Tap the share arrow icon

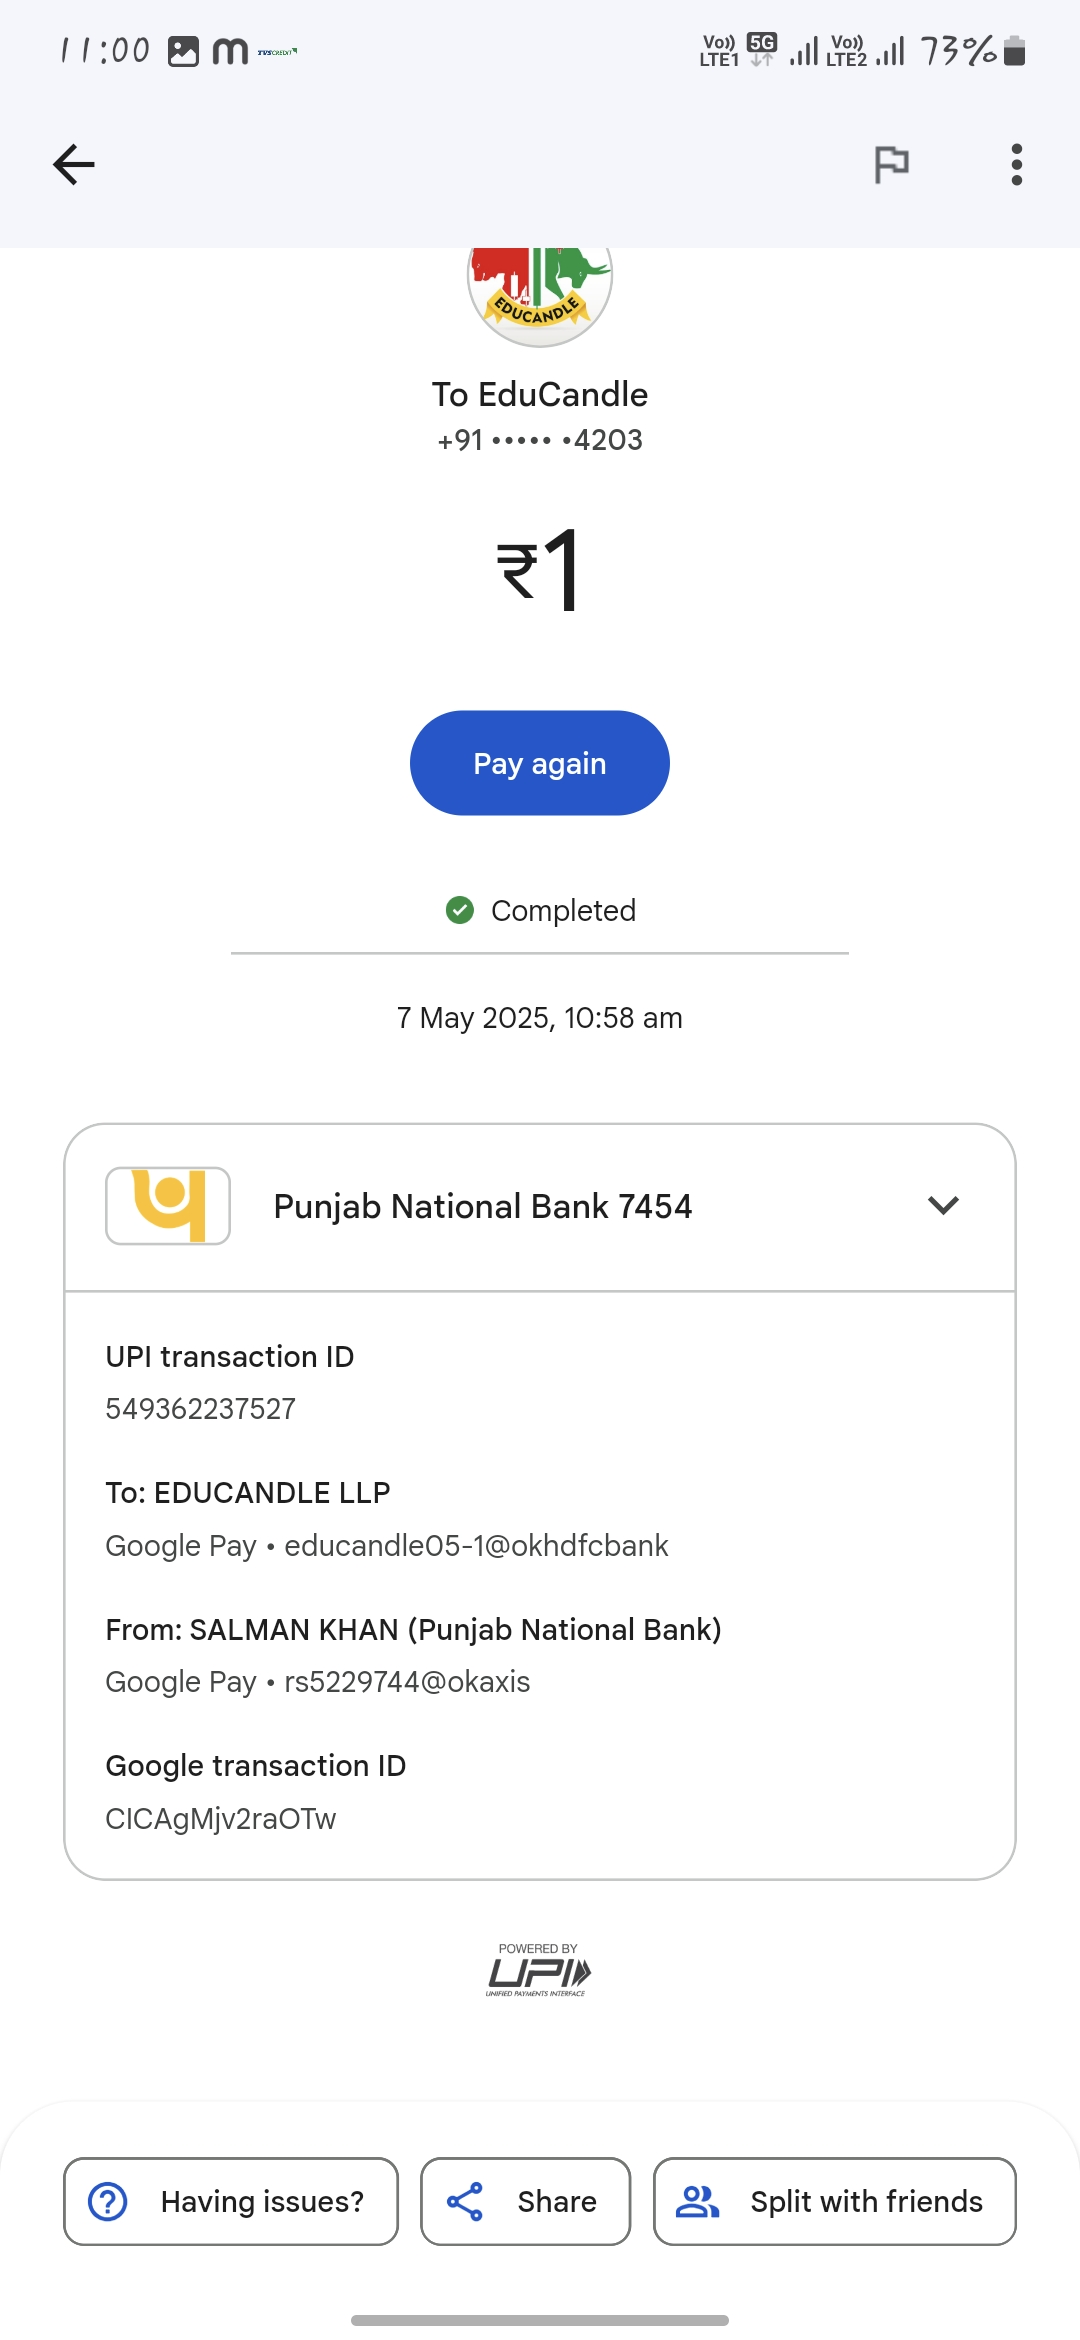pyautogui.click(x=465, y=2201)
